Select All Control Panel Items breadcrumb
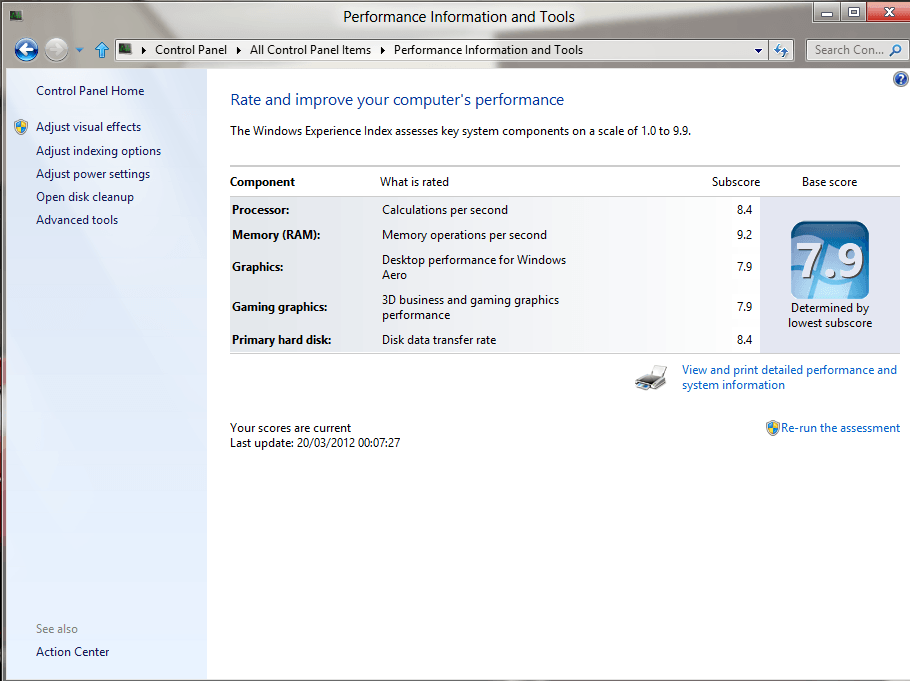Viewport: 910px width, 681px height. pyautogui.click(x=310, y=50)
